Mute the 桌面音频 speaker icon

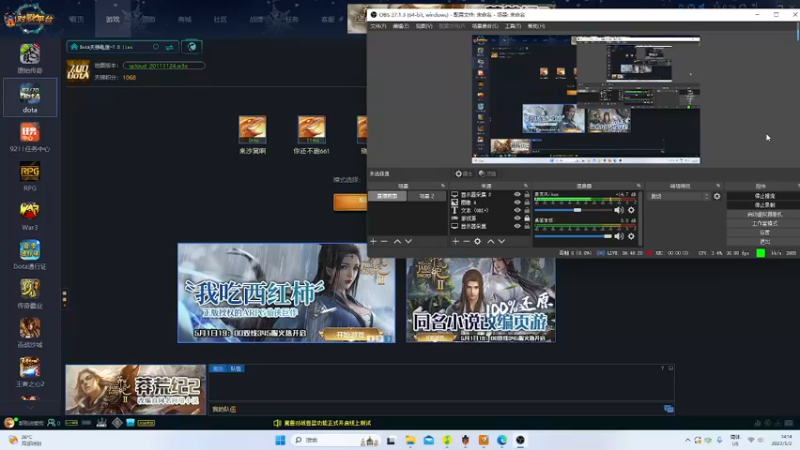(619, 236)
